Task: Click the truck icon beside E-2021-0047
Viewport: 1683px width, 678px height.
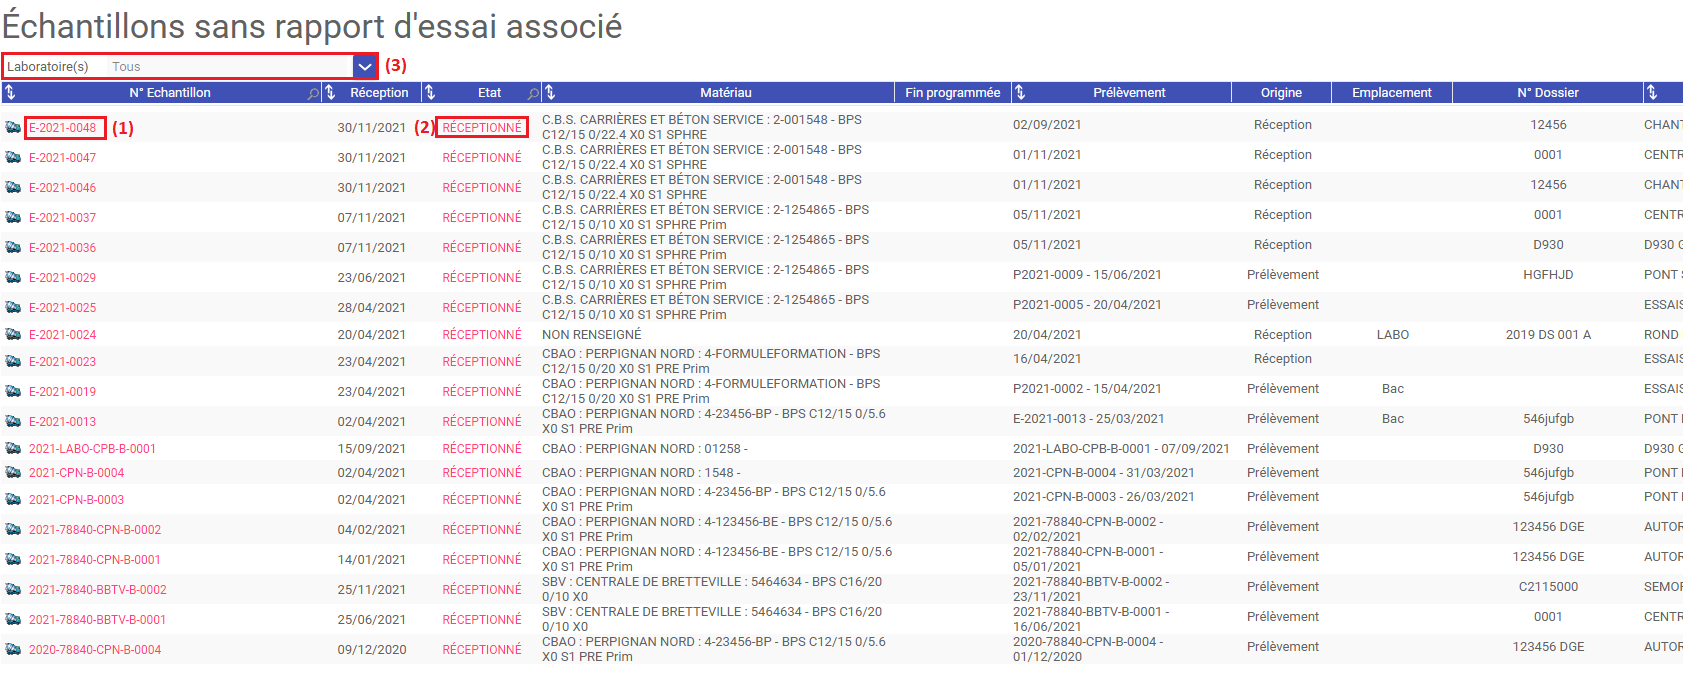Action: (13, 157)
